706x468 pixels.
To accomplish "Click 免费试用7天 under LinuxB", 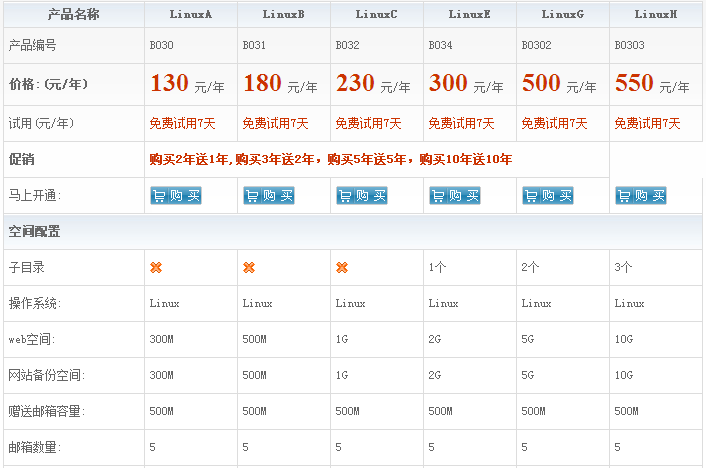I will pos(276,123).
